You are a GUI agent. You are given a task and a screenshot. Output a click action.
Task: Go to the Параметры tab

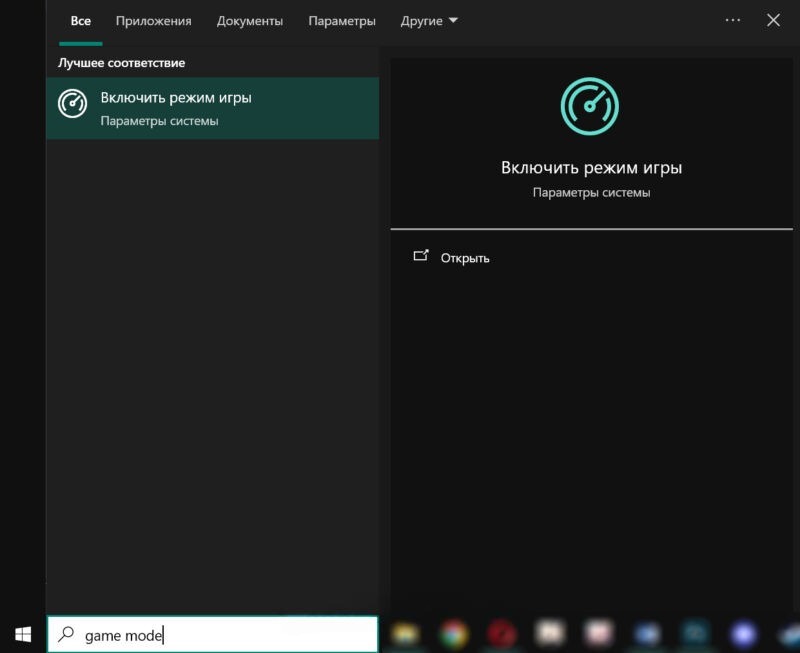pos(342,21)
